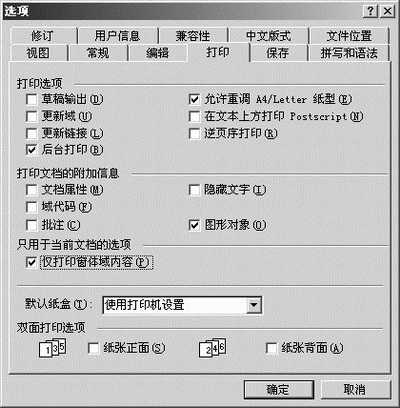400x408 pixels.
Task: Toggle 仅打印窗体域内容 checkbox
Action: pyautogui.click(x=32, y=262)
